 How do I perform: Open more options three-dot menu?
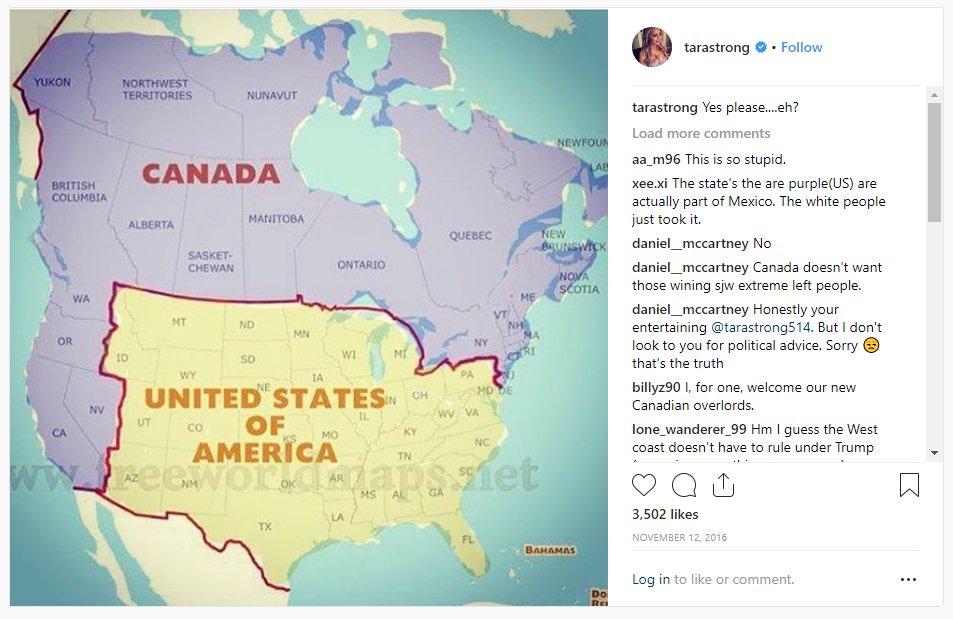[x=908, y=579]
